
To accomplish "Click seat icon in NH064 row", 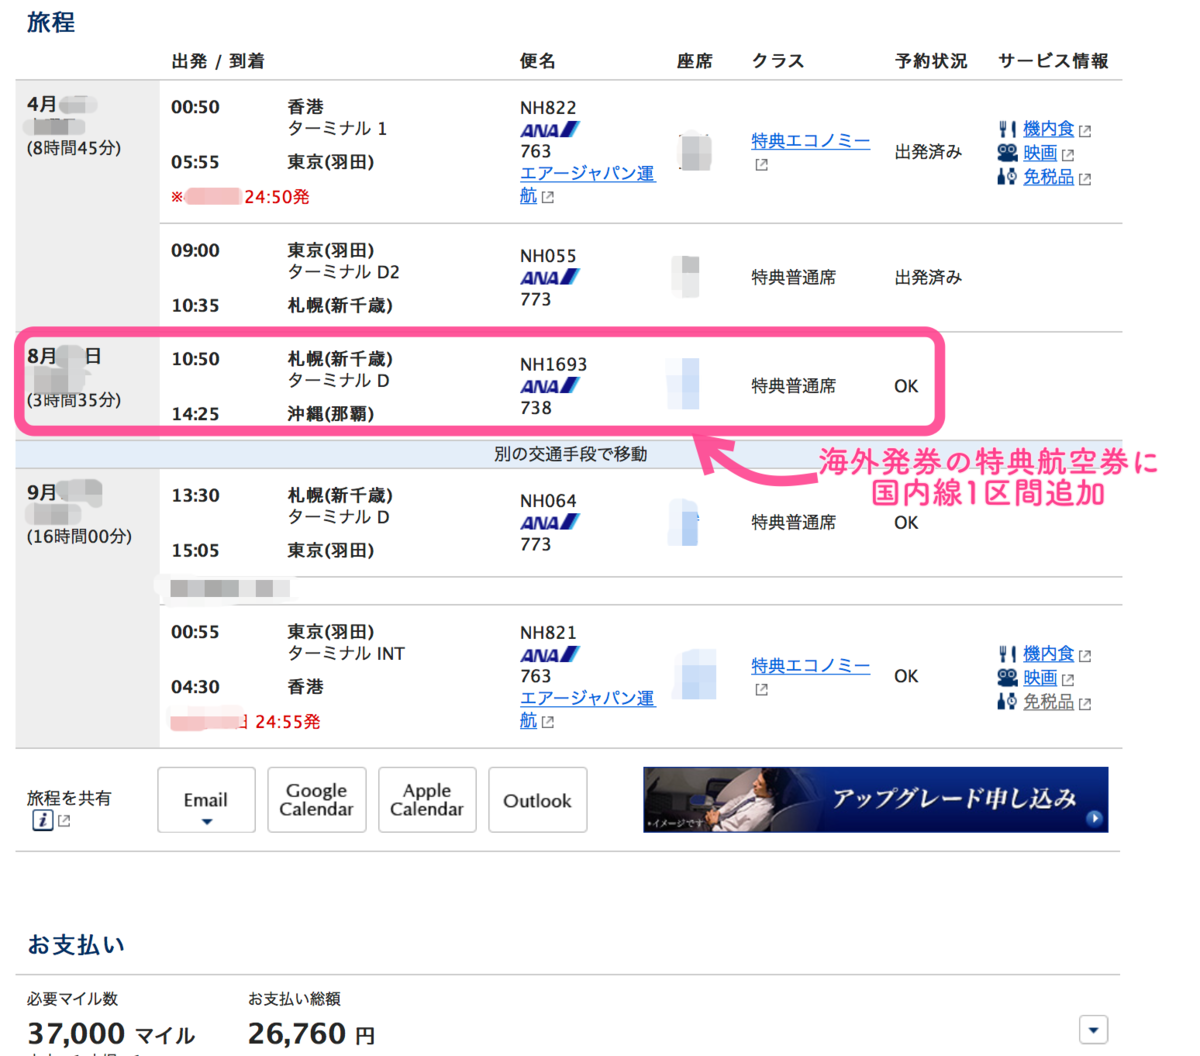I will coord(683,521).
